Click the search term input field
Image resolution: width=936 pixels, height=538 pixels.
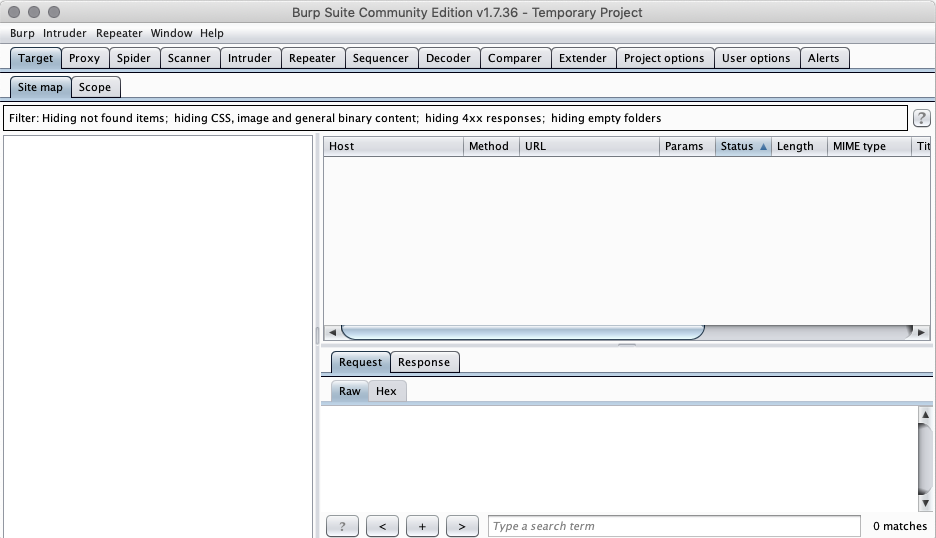(674, 526)
